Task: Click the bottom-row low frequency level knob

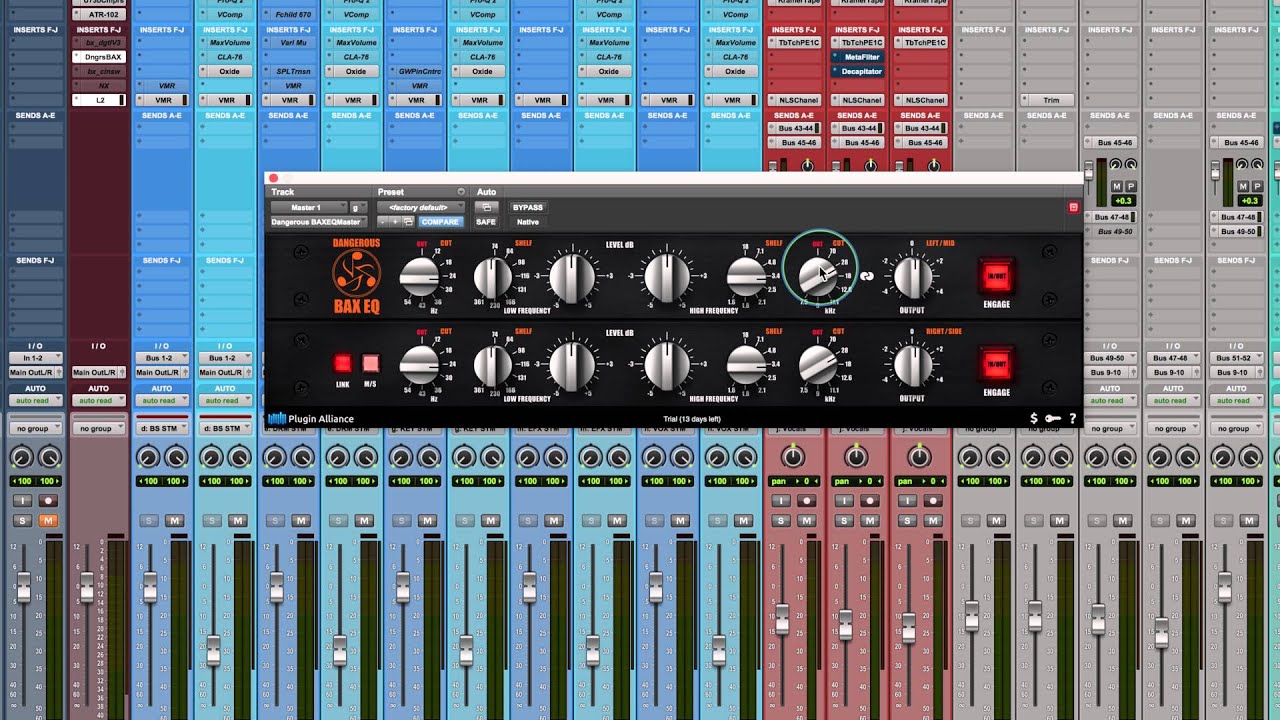Action: pos(572,365)
